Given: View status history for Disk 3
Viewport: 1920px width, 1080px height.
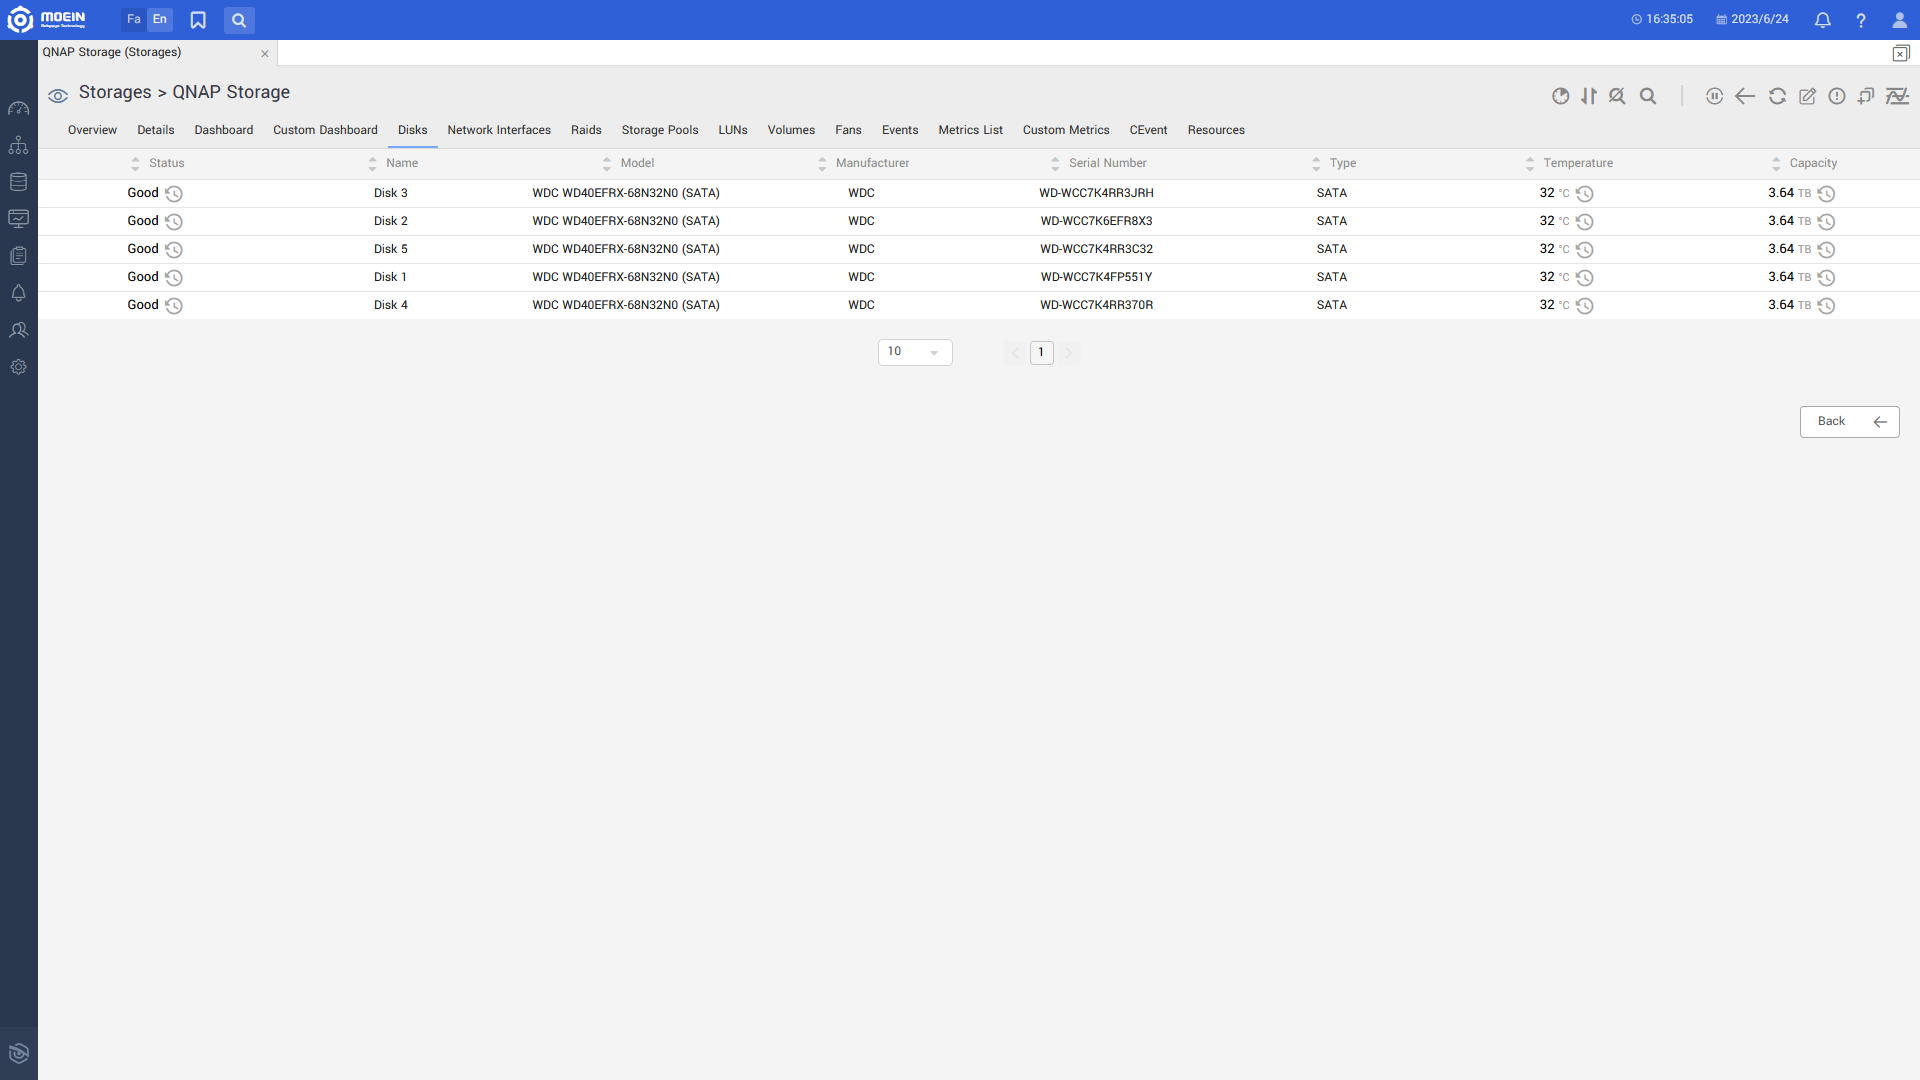Looking at the screenshot, I should click(x=174, y=194).
